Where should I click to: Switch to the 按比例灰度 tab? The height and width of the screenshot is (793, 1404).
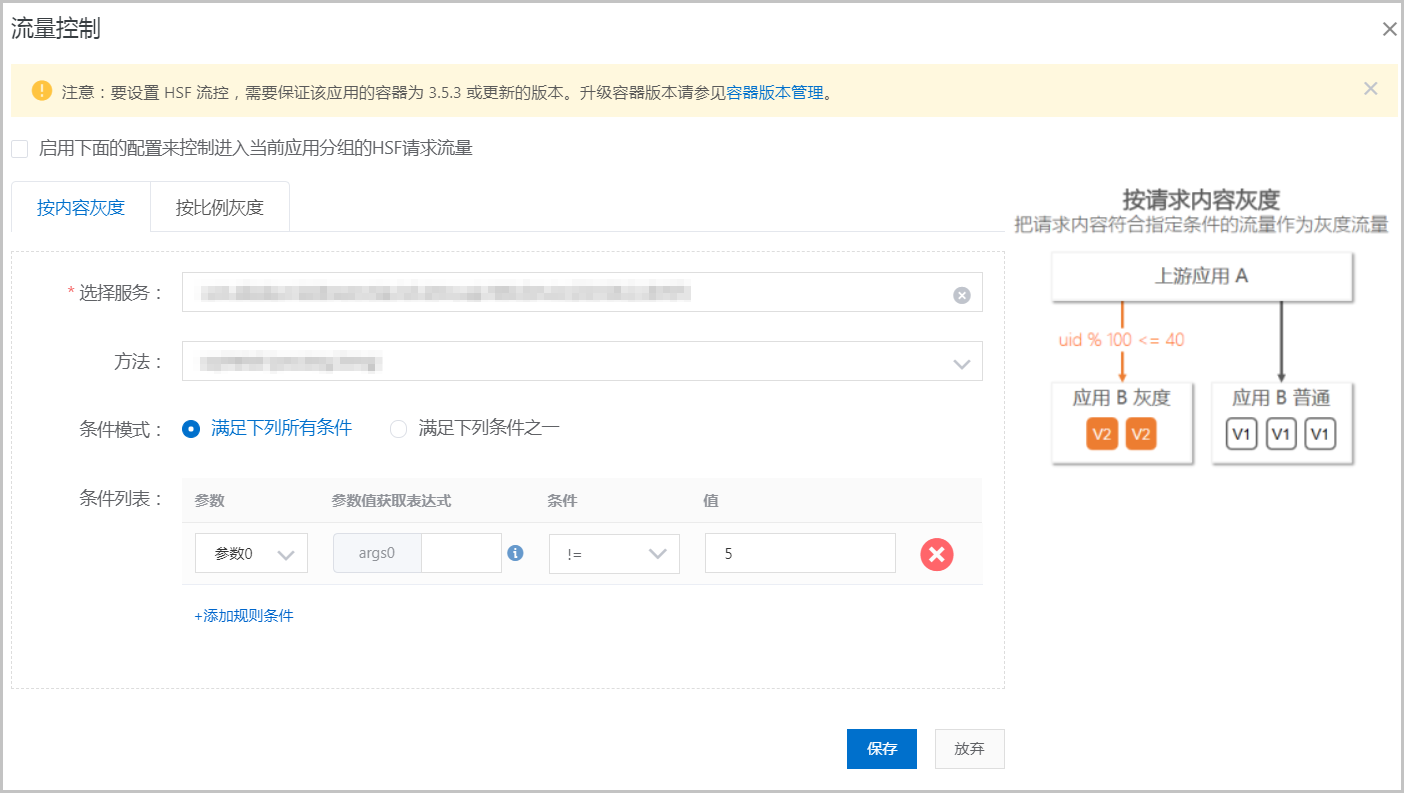point(220,208)
